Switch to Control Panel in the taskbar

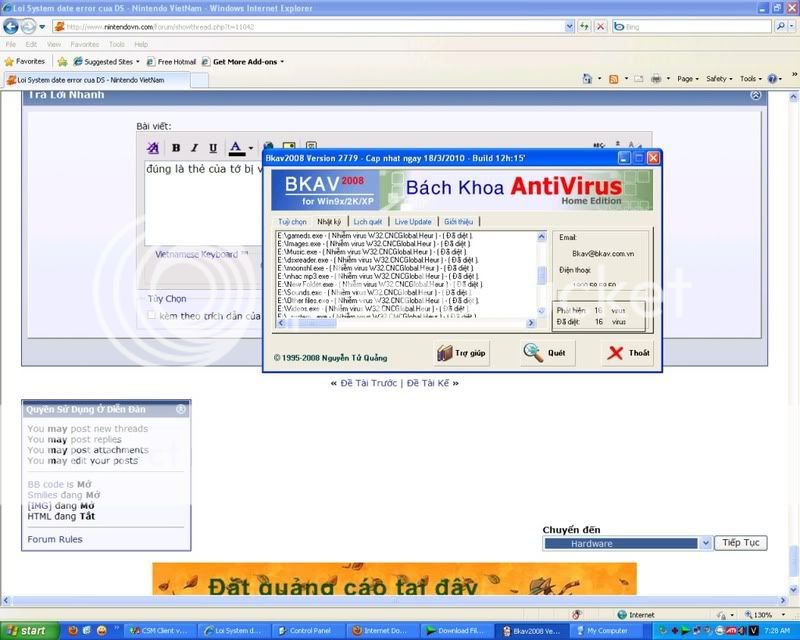(308, 631)
